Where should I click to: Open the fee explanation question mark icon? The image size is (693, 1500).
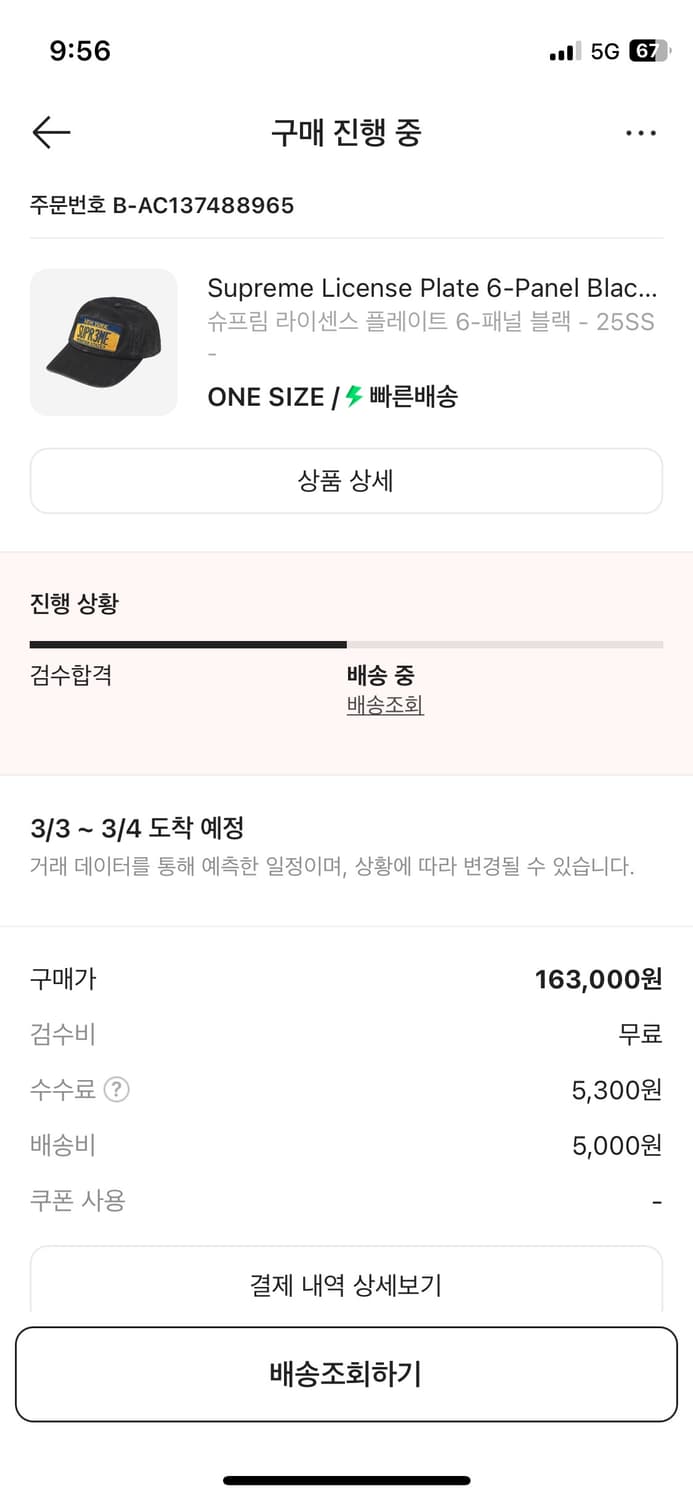point(117,1089)
